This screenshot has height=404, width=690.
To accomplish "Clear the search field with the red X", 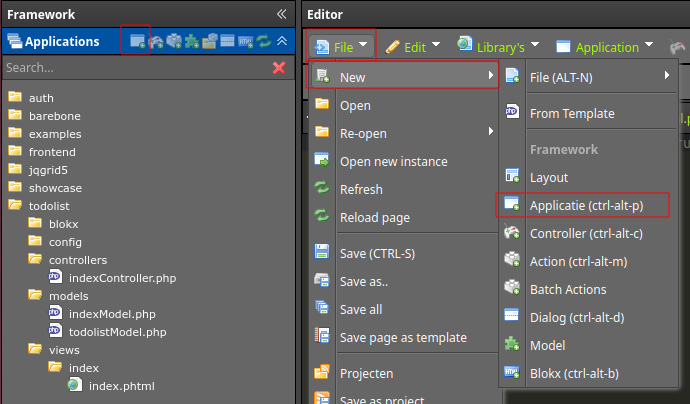I will pos(279,68).
